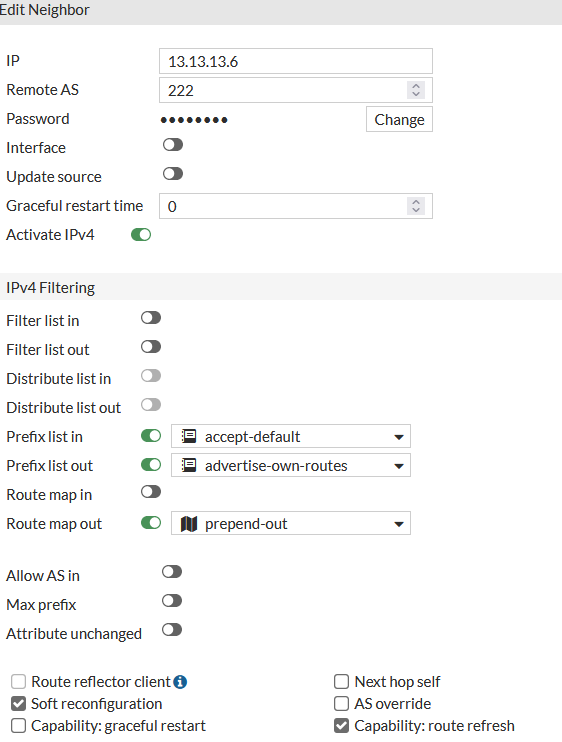Click the IP address input field

(x=296, y=61)
